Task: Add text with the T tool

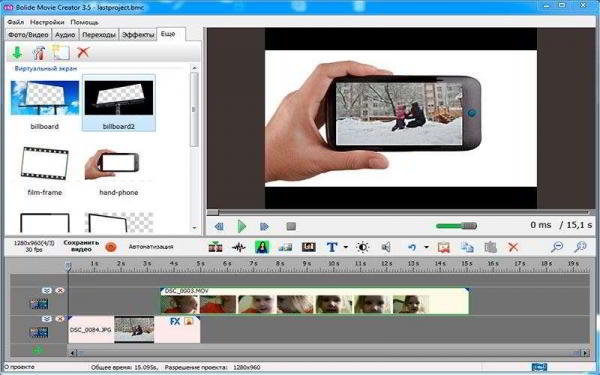Action: click(x=332, y=247)
